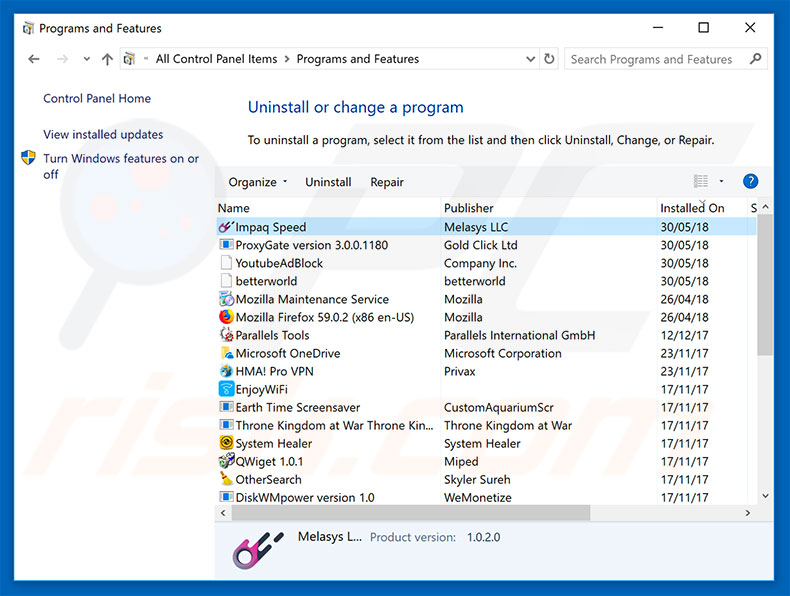790x596 pixels.
Task: Open the Organize dropdown menu
Action: pos(257,182)
